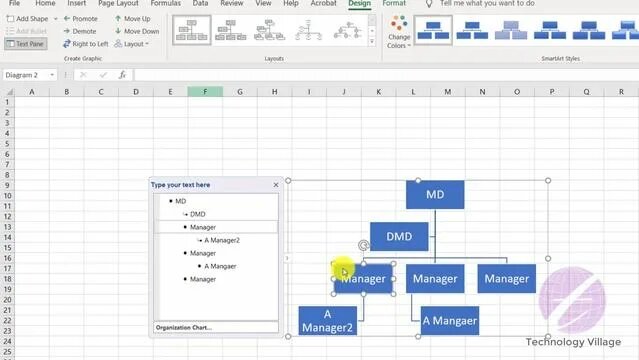Open the Add Shape dropdown arrow
Screen dimensions: 639x360
coord(55,19)
